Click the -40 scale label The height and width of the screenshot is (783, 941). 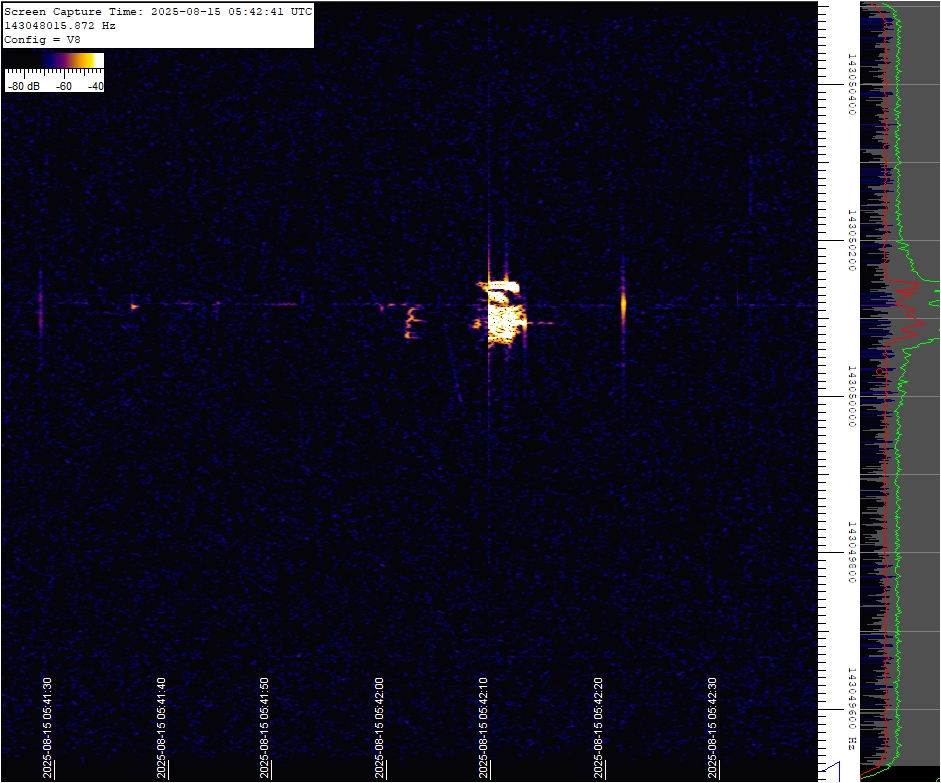click(x=95, y=86)
